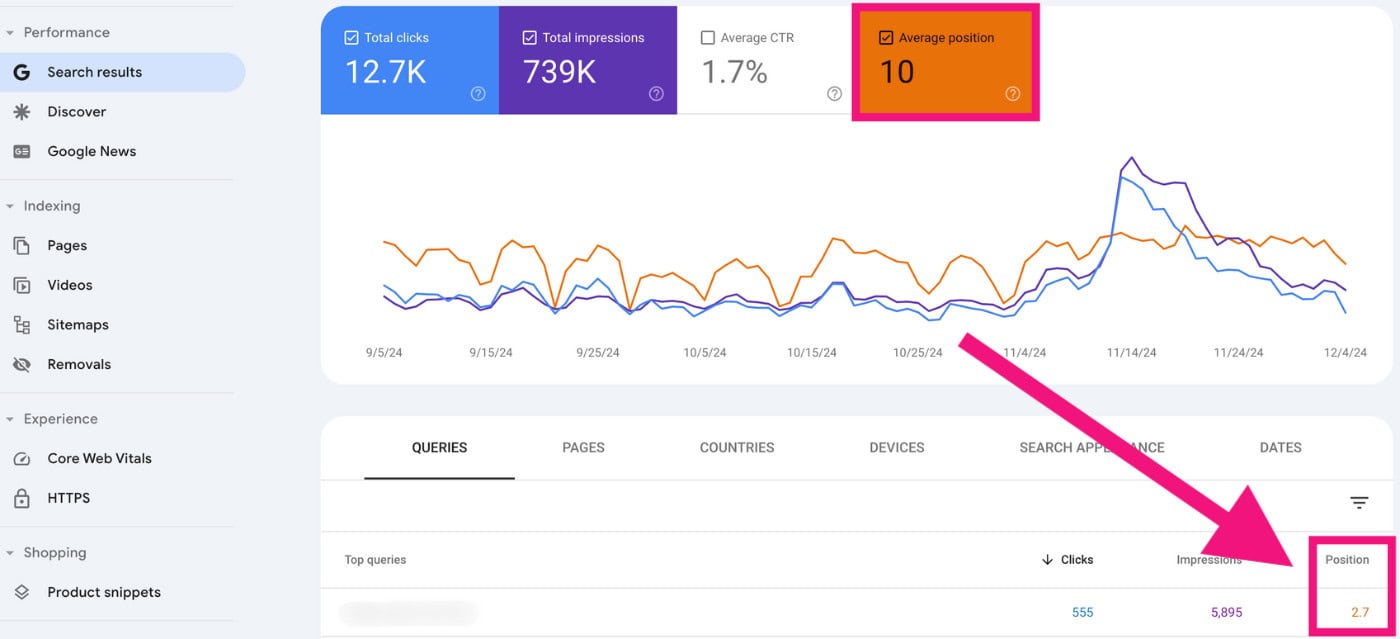Open Core Web Vitals gauge icon

tap(21, 459)
